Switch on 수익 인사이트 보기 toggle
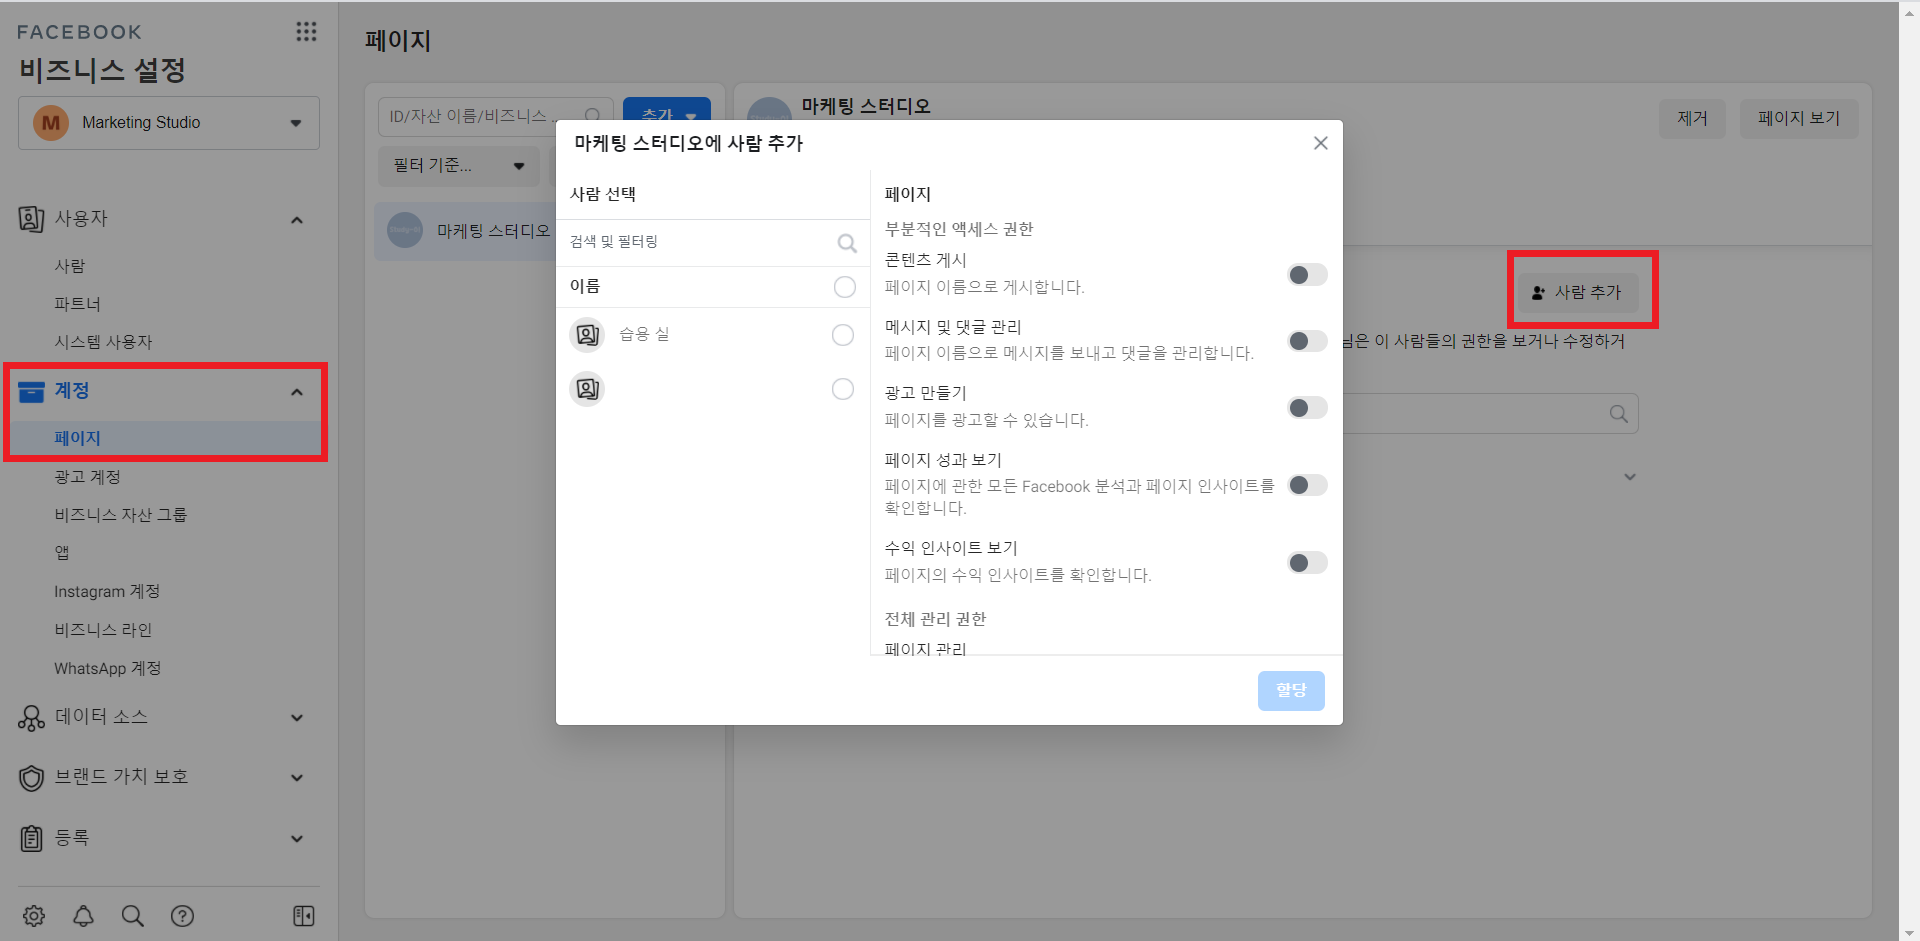This screenshot has width=1920, height=941. 1307,563
